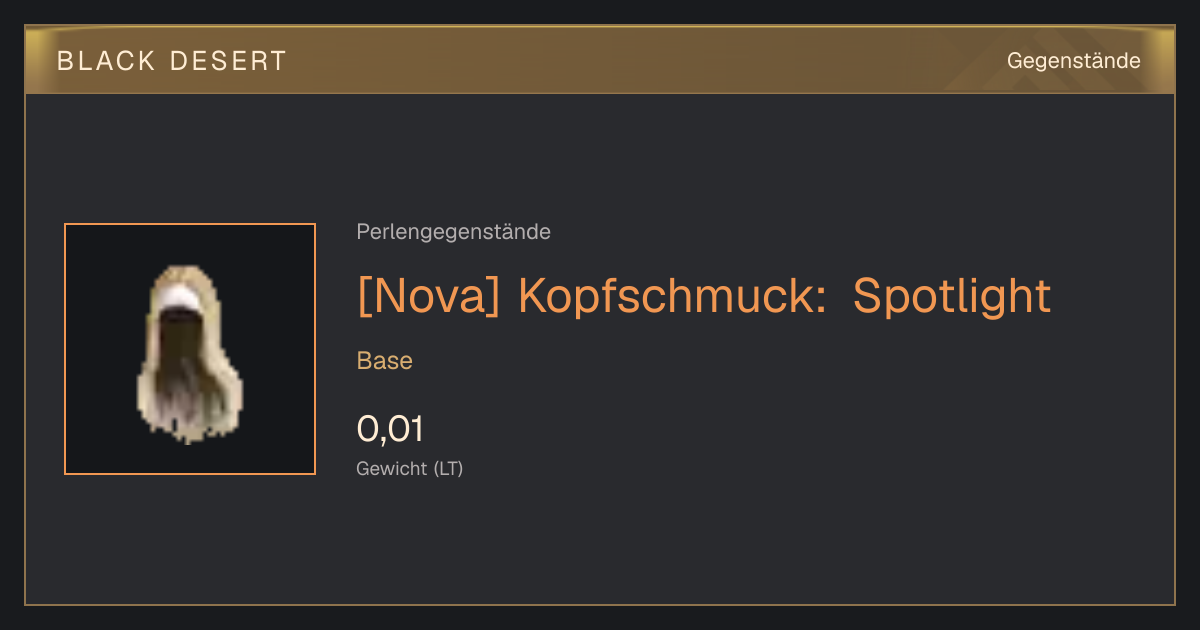Click the Gewicht (LT) label
The height and width of the screenshot is (630, 1200).
[410, 468]
